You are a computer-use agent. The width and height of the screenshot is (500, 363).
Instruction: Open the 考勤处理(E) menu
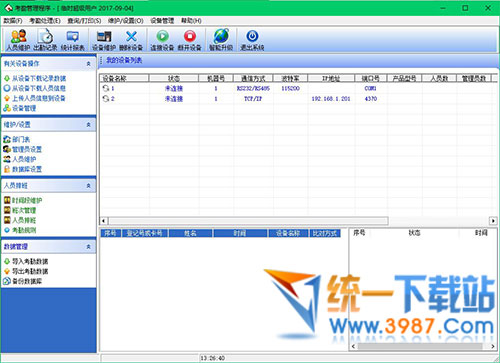tap(45, 21)
